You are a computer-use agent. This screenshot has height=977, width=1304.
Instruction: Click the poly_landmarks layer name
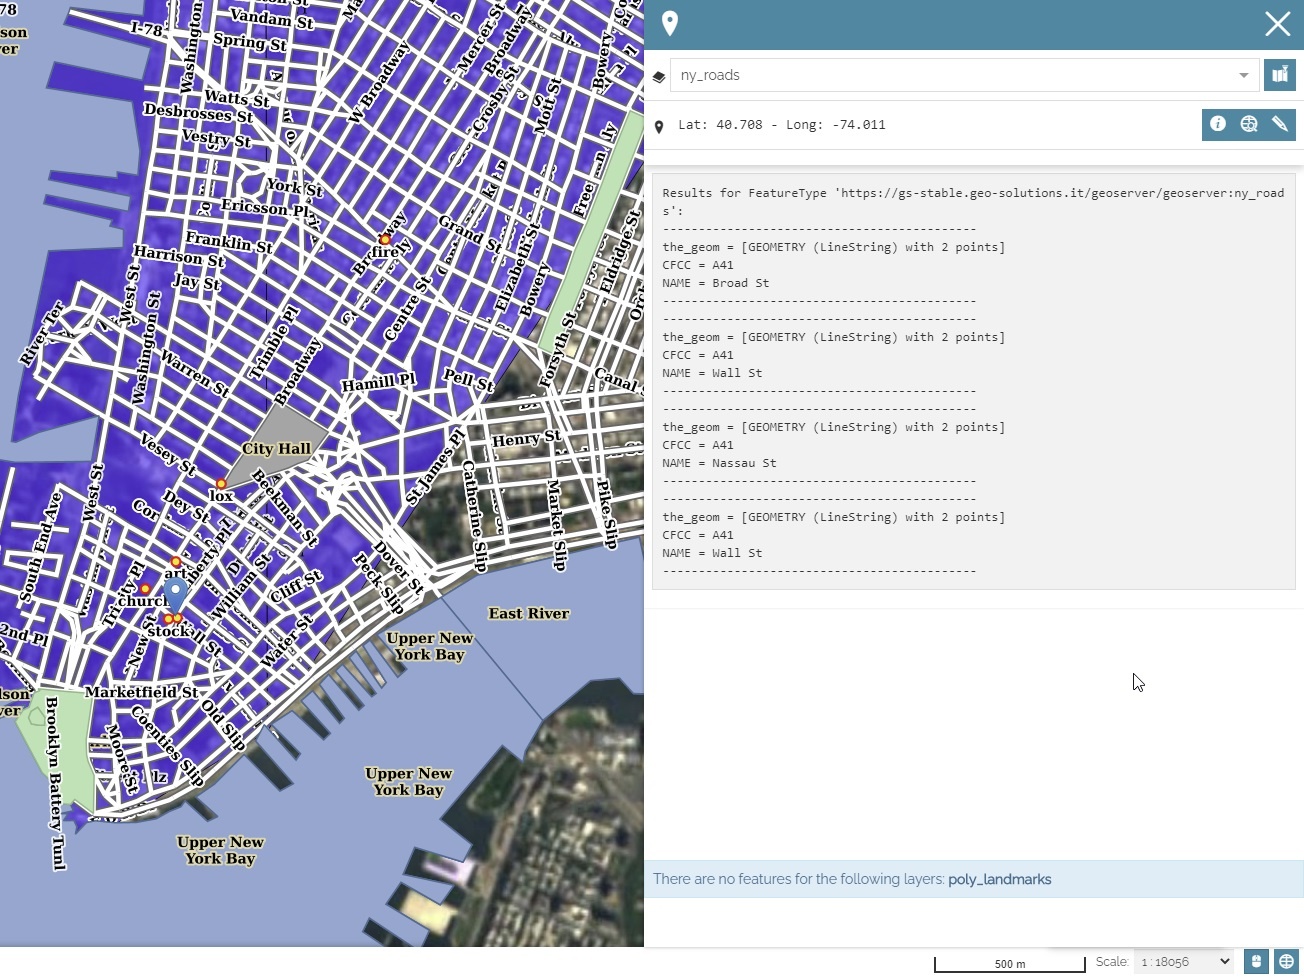click(x=1000, y=880)
